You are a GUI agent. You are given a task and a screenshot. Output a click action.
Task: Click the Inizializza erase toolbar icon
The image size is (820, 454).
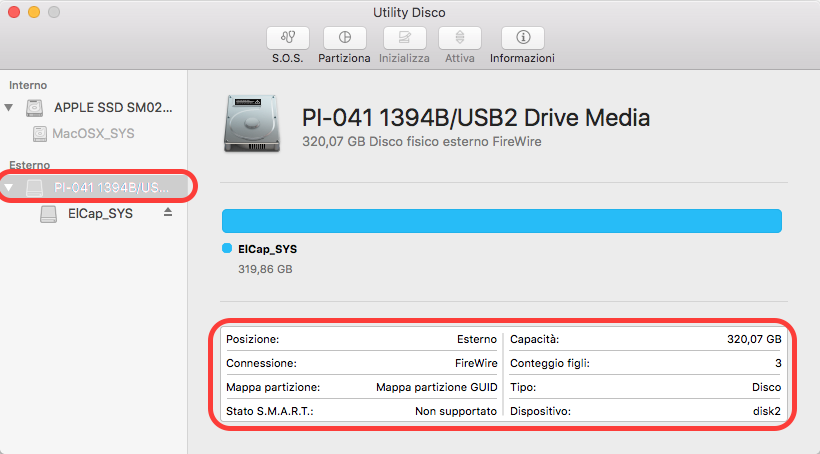coord(404,38)
